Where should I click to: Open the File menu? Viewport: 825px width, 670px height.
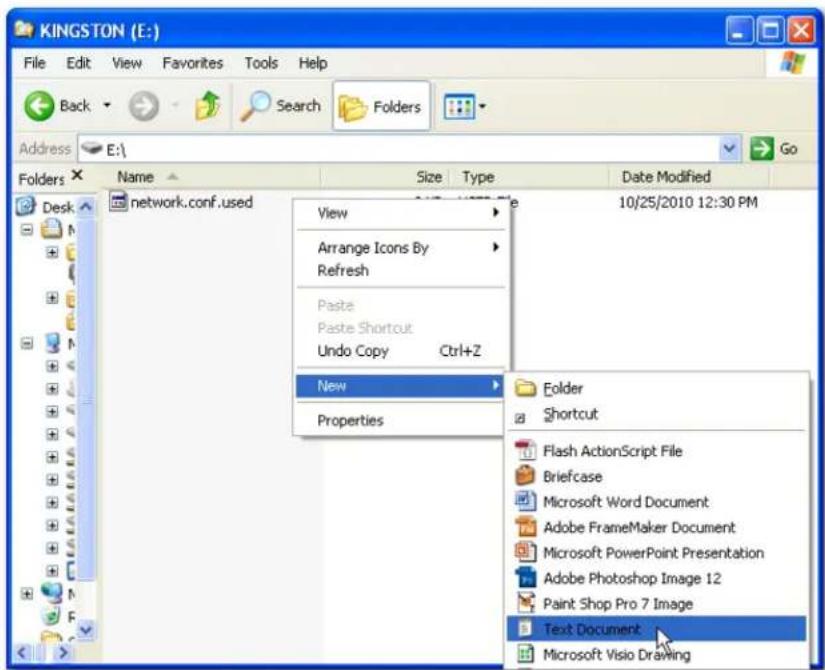coord(35,63)
